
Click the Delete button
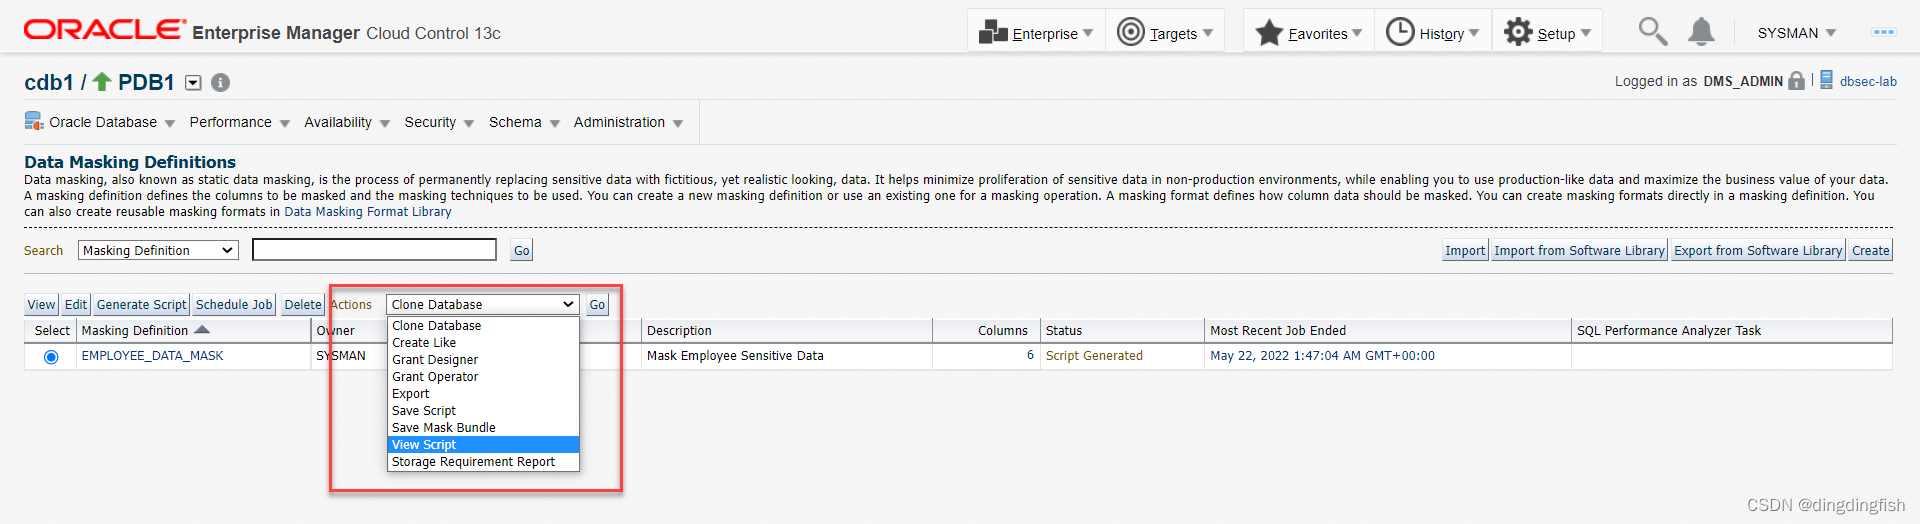point(302,305)
